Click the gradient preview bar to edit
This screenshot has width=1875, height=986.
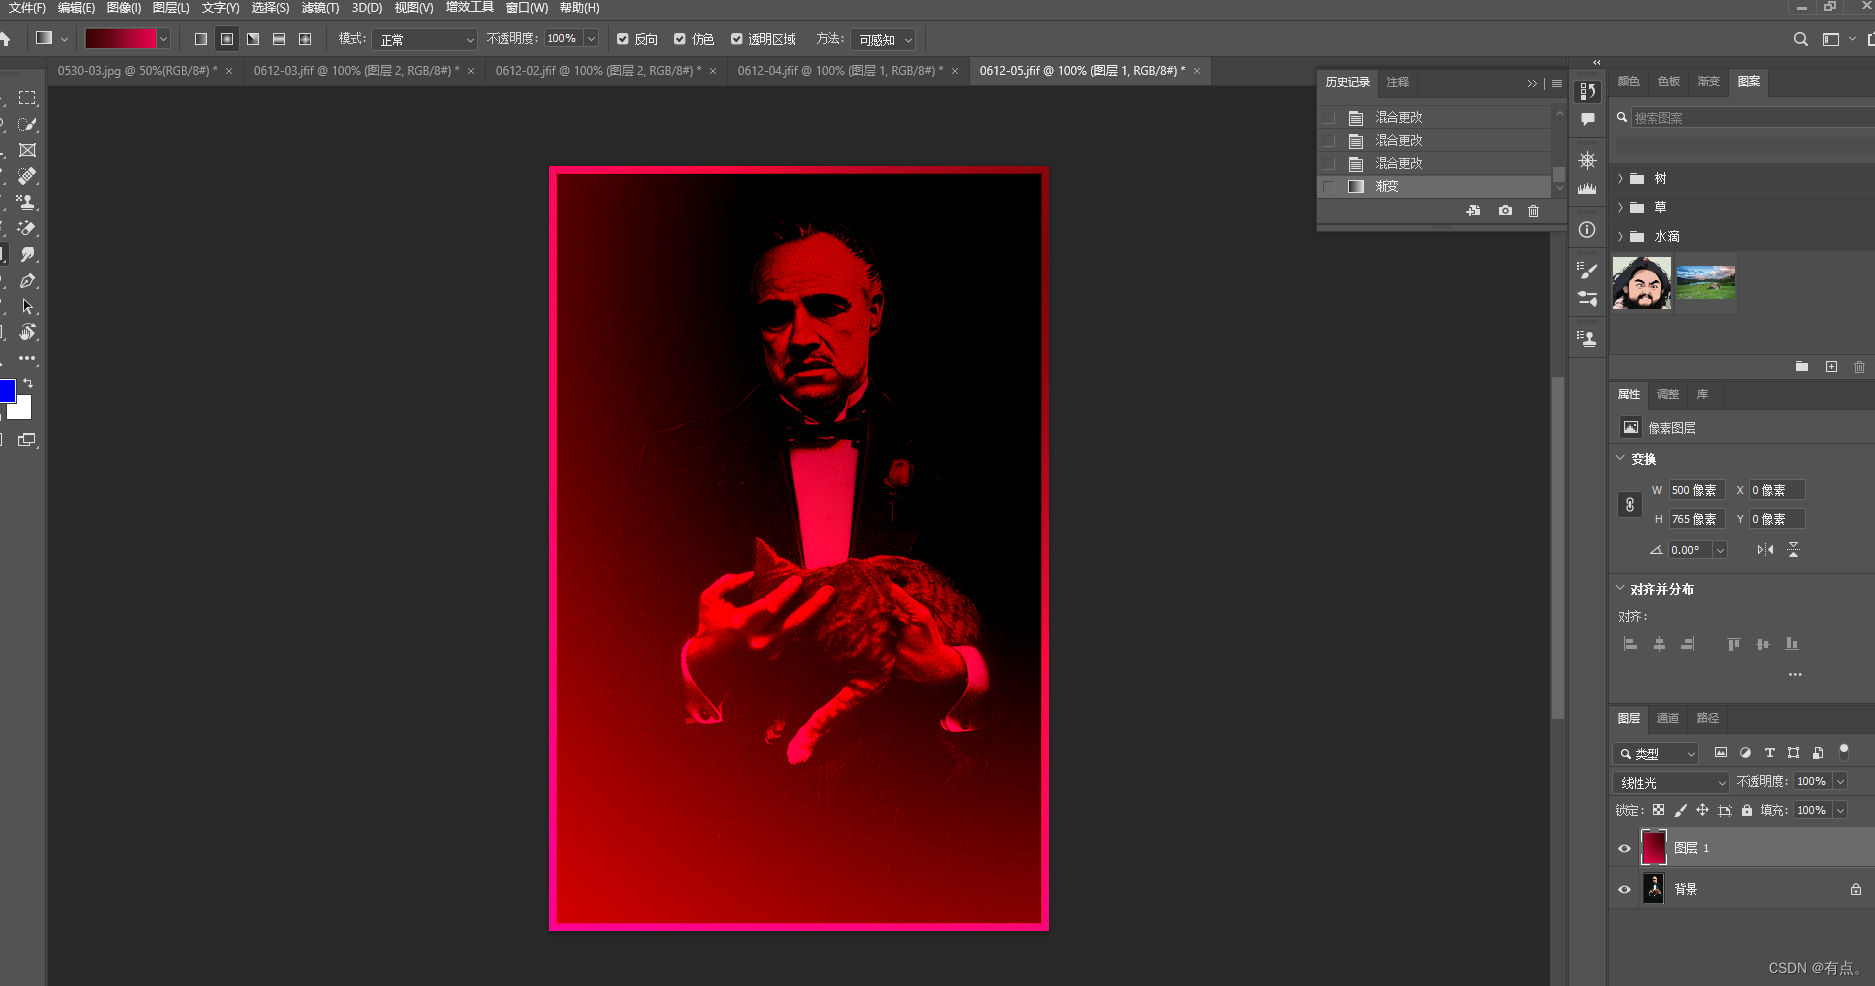click(120, 39)
